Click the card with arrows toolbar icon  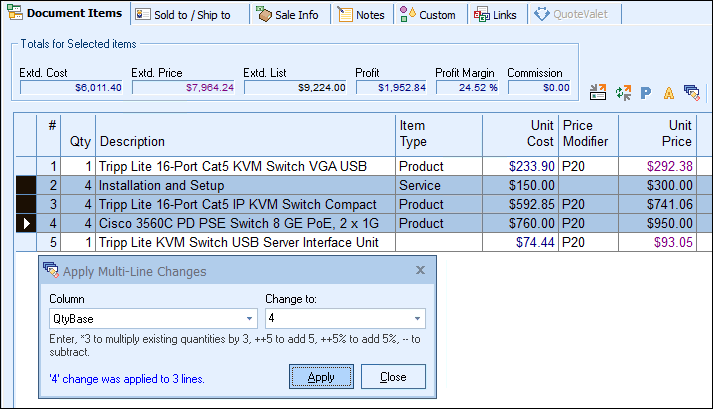coord(598,93)
